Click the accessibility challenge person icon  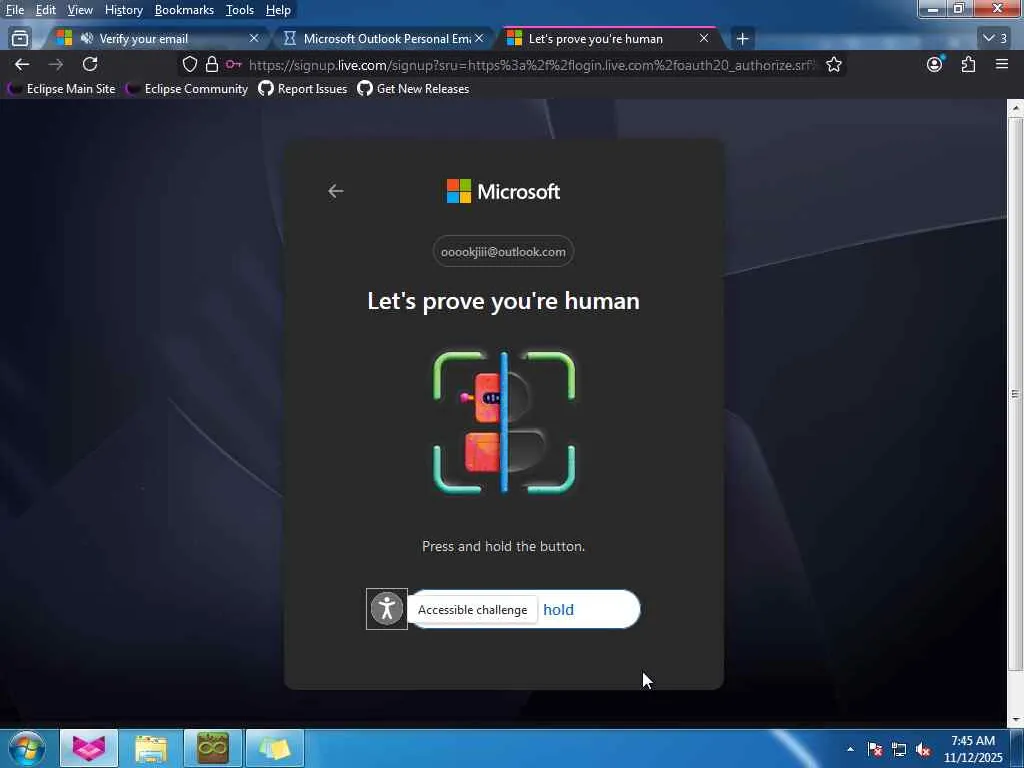pyautogui.click(x=387, y=609)
